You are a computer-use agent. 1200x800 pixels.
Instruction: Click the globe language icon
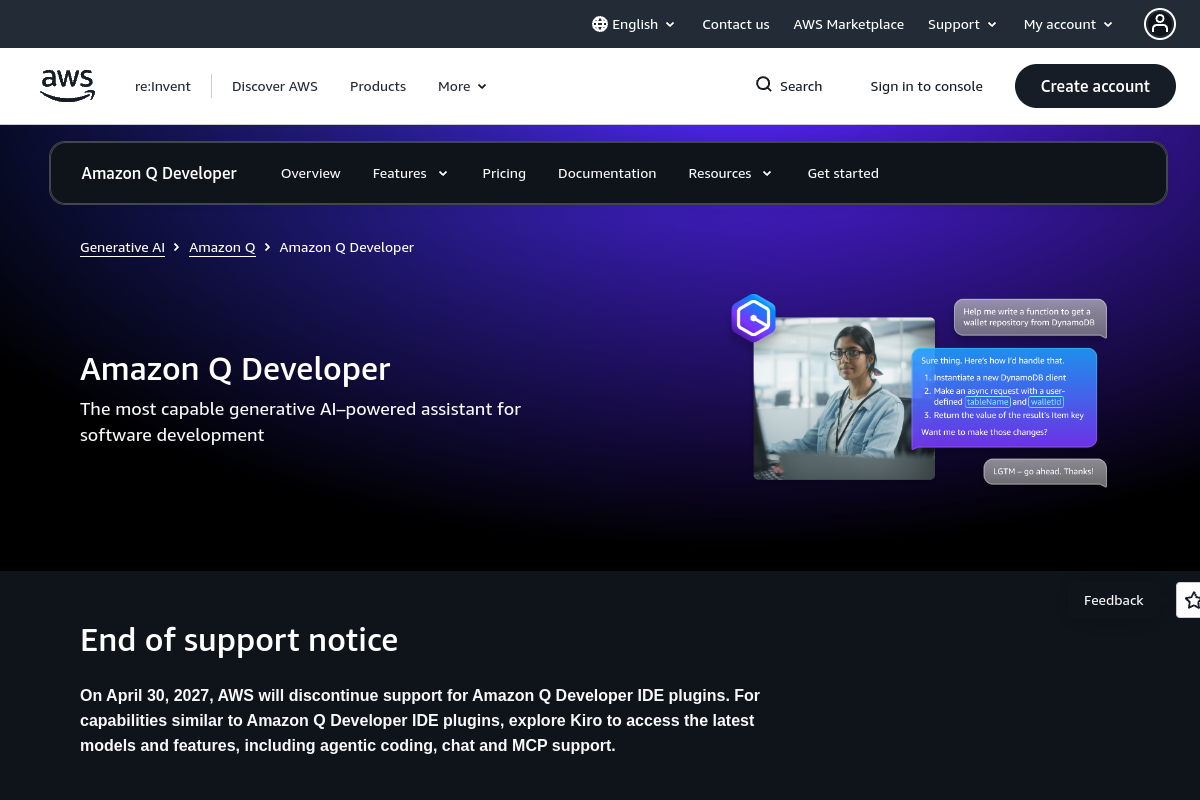(600, 24)
